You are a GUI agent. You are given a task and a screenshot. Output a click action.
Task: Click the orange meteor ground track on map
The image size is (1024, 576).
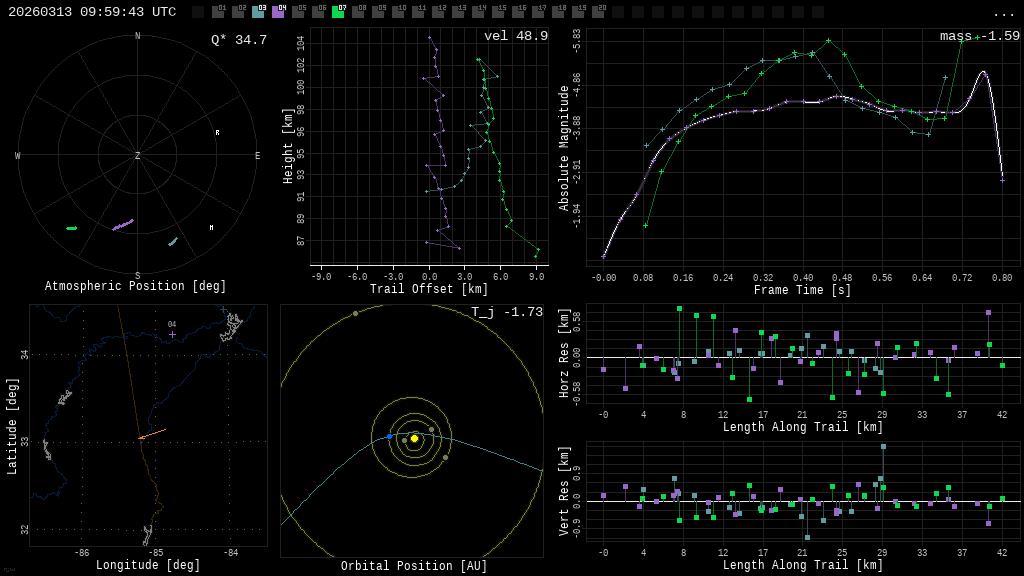point(152,434)
